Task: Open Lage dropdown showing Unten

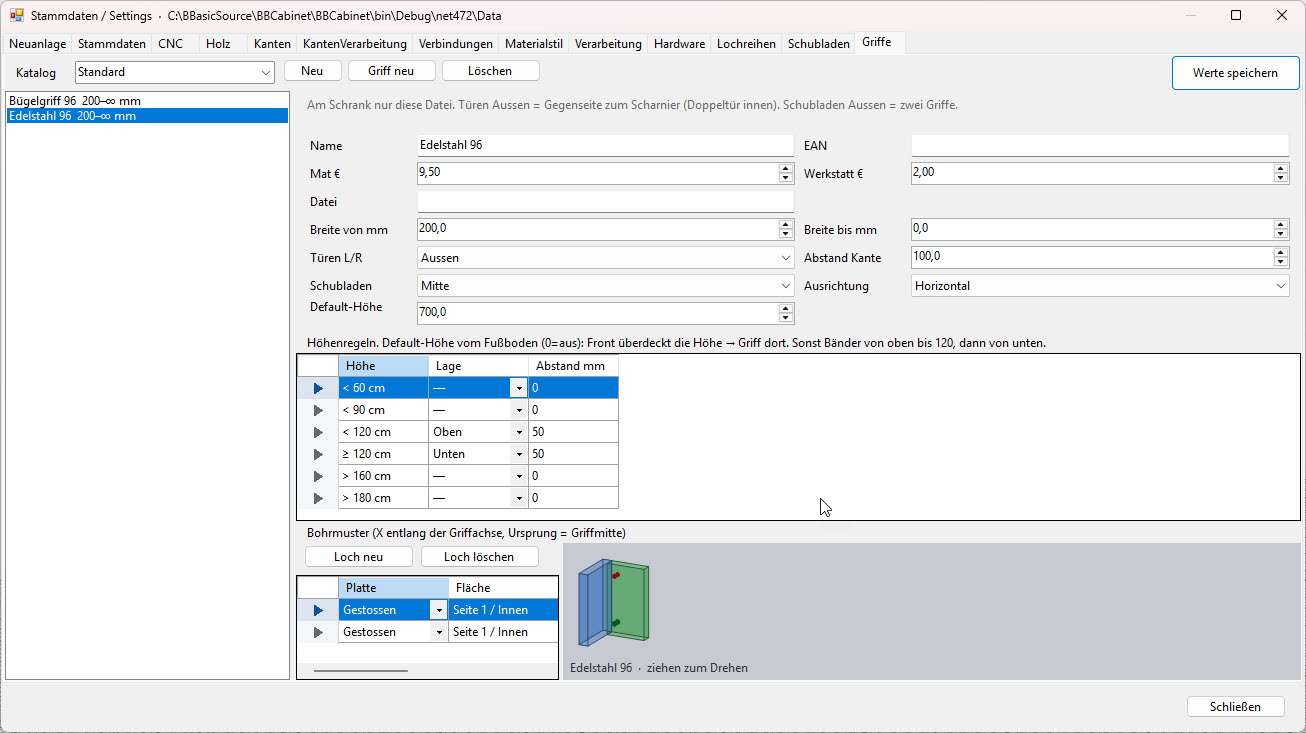Action: point(519,454)
